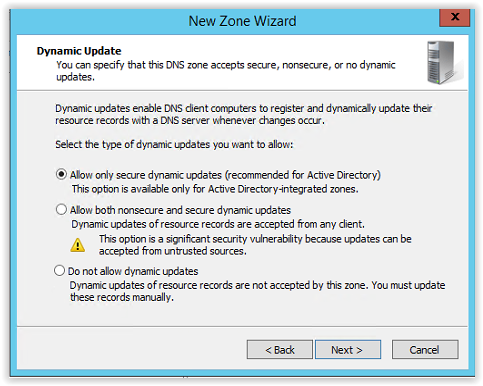Click the label for secure dynamic updates option
Viewport: 483px width, 386px height.
pyautogui.click(x=225, y=175)
